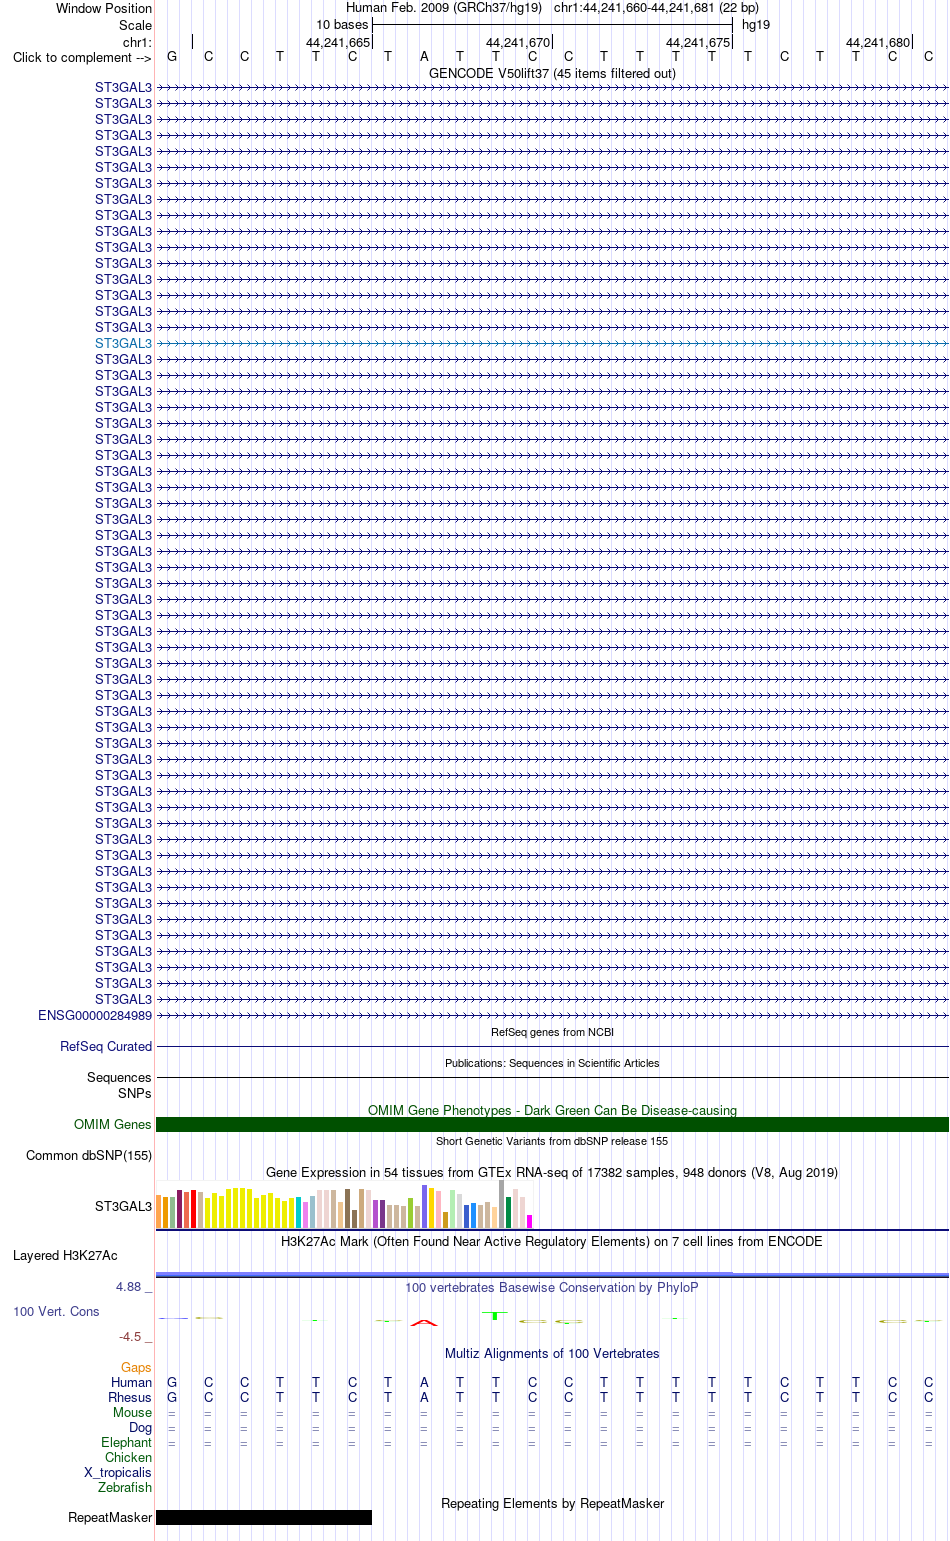Click the black RepeatMasker element bar
Viewport: 950px width, 1541px height.
point(264,1518)
